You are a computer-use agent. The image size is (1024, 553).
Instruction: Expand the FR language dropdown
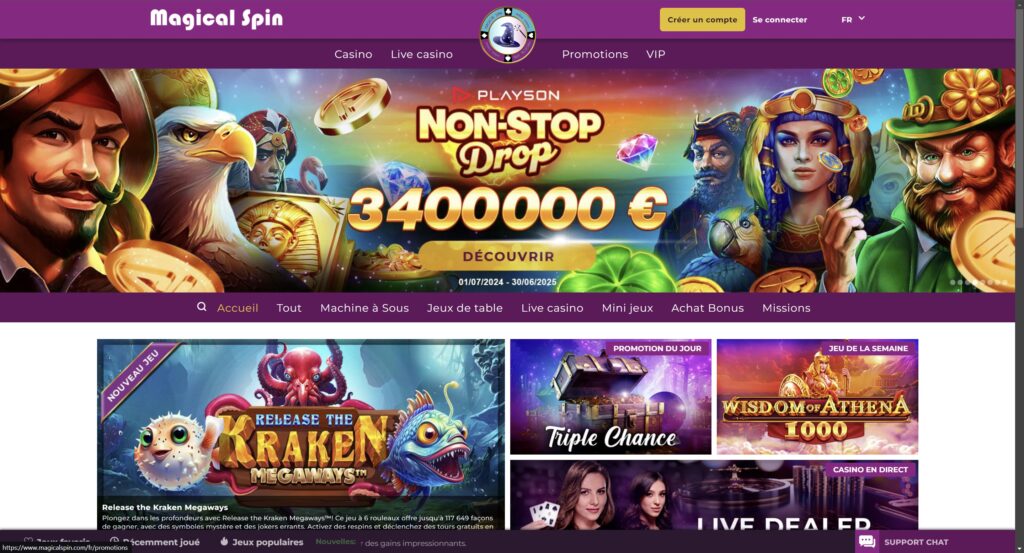853,20
